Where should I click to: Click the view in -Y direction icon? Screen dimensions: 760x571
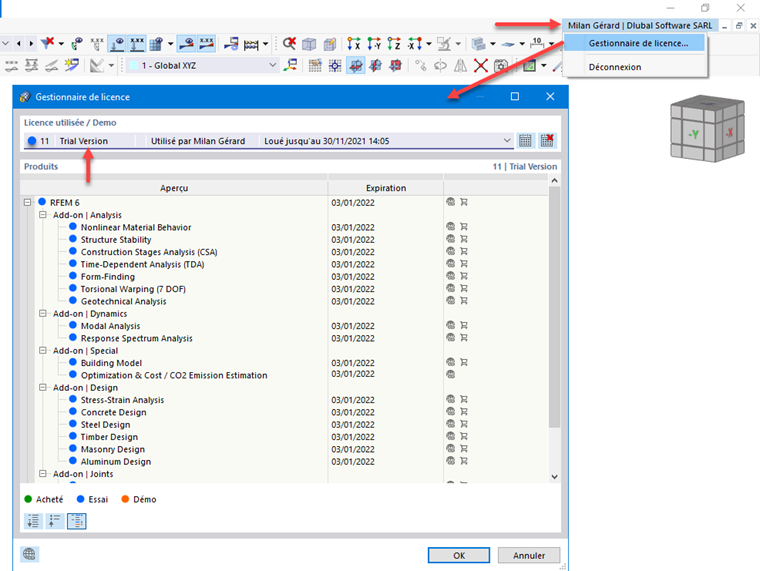pyautogui.click(x=374, y=44)
